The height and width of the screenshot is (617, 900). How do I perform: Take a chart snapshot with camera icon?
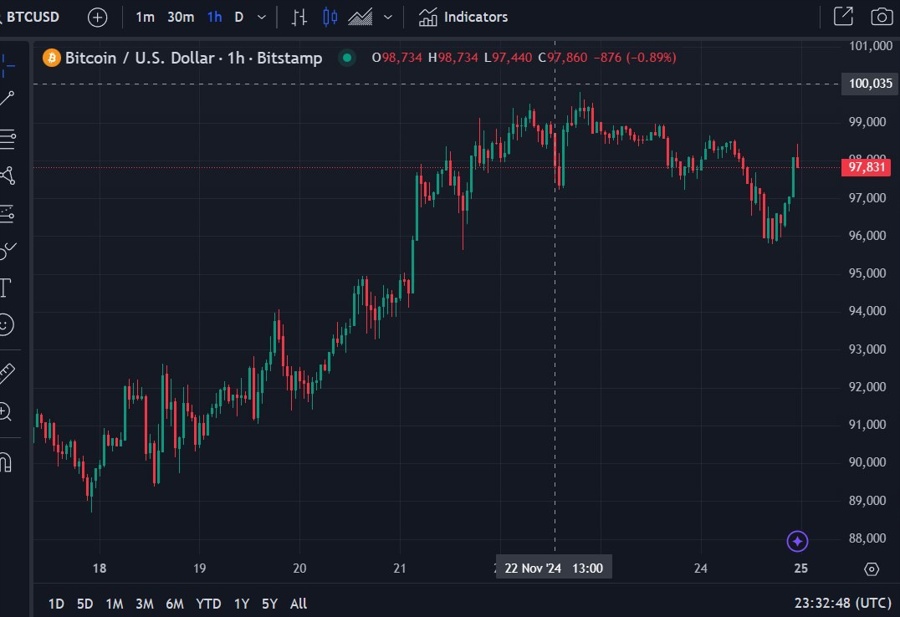pos(880,17)
